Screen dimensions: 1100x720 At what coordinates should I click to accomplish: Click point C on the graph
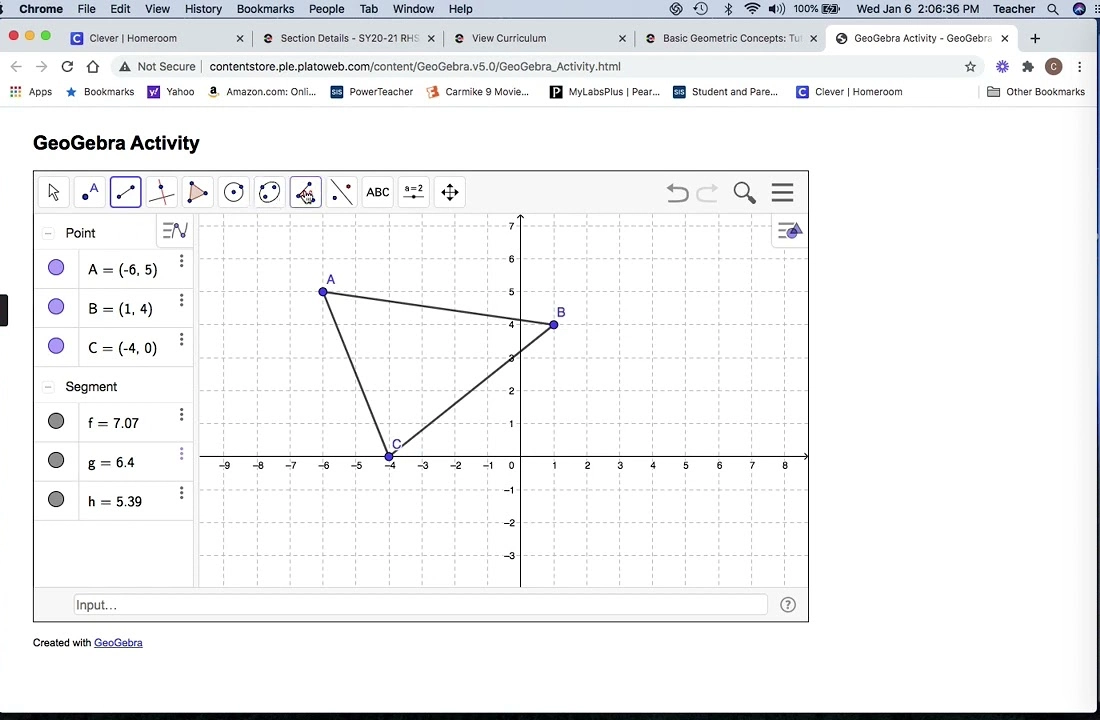[389, 456]
